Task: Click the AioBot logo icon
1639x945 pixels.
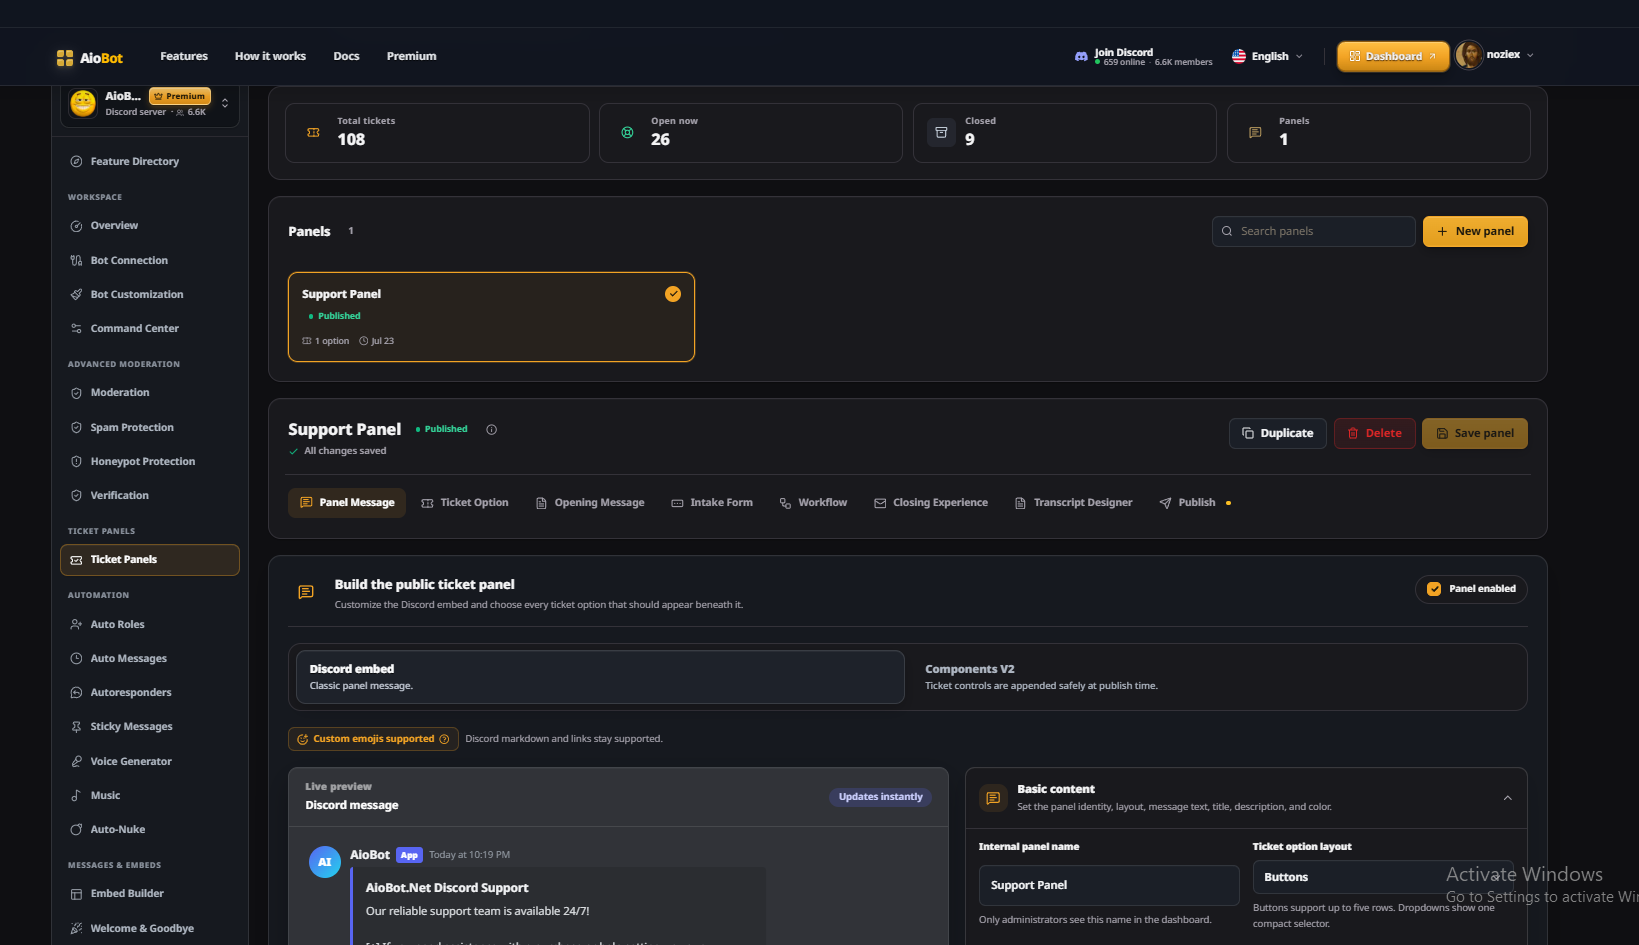Action: [65, 57]
